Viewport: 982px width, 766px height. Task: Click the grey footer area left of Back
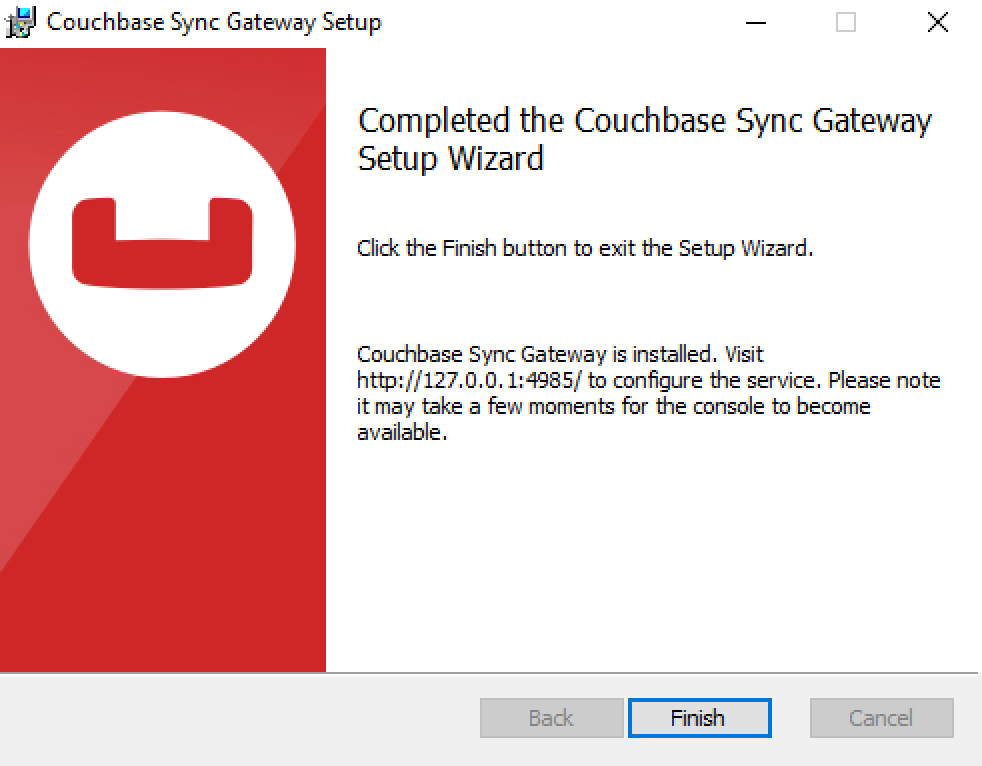(x=240, y=718)
